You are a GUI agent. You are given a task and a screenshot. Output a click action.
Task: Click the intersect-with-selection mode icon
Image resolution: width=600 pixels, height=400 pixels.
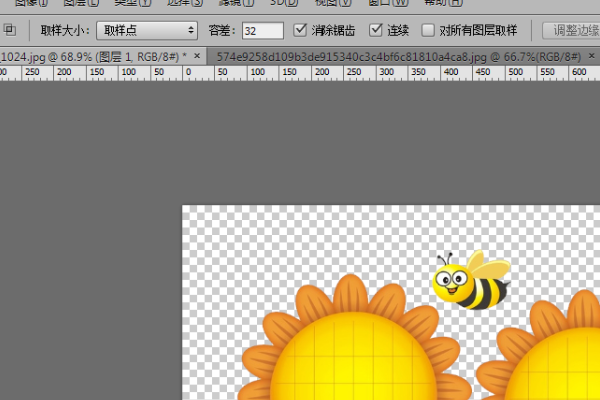pos(9,31)
